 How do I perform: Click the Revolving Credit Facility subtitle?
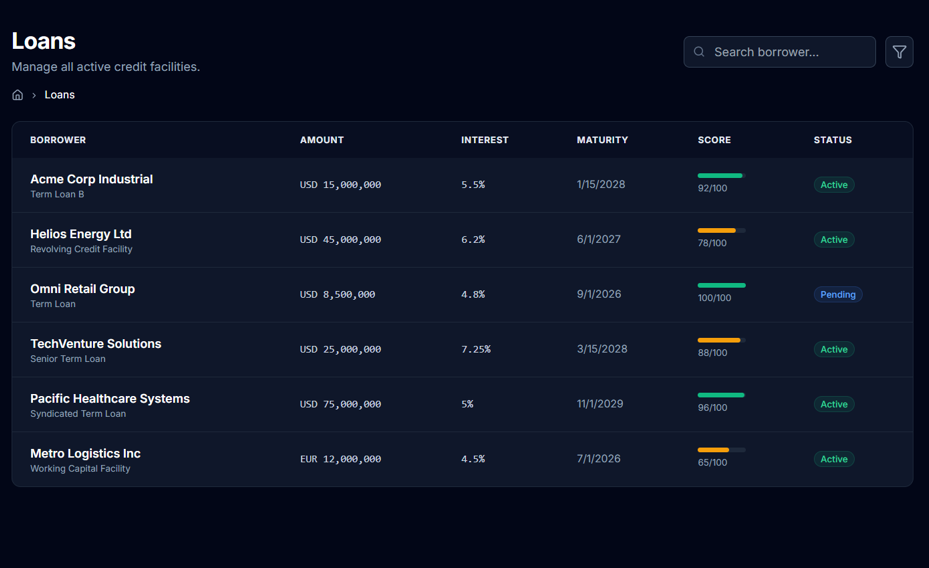81,249
